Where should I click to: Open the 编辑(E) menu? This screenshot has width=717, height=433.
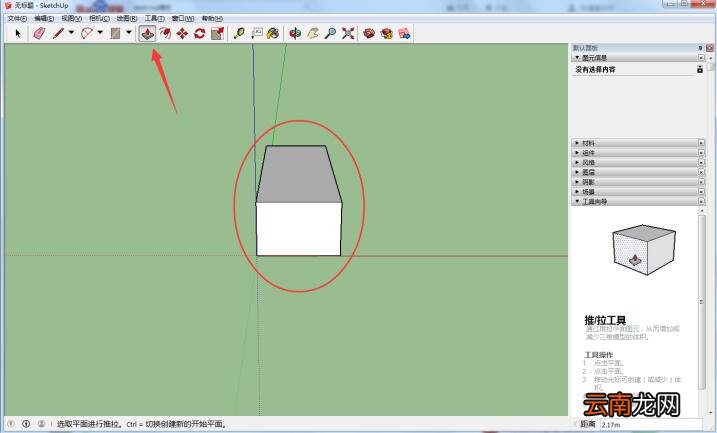point(44,18)
